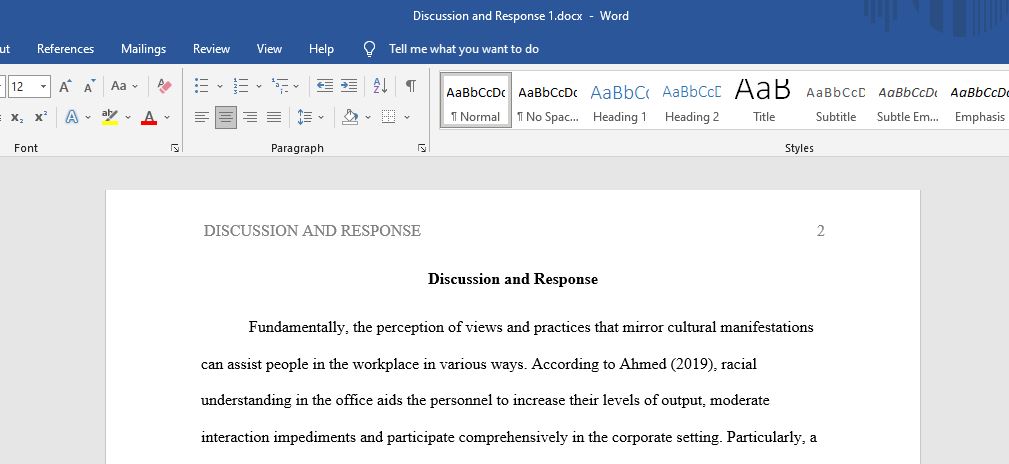
Task: Click header text DISCUSSION AND RESPONSE
Action: [x=312, y=230]
